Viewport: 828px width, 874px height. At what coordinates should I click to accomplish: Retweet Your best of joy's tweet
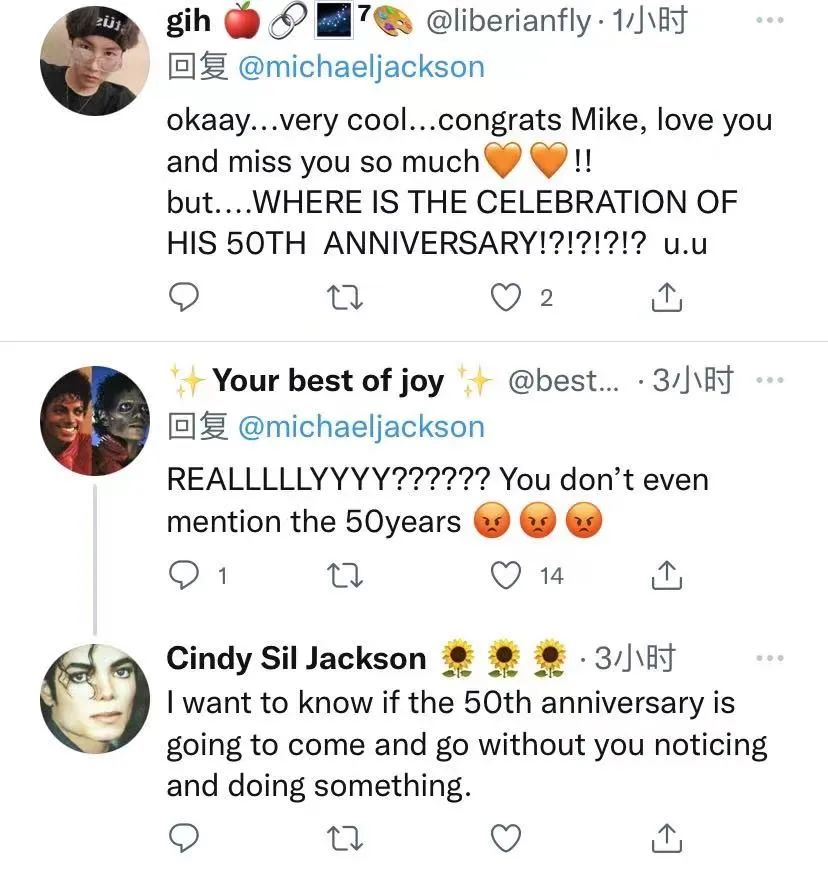point(346,575)
